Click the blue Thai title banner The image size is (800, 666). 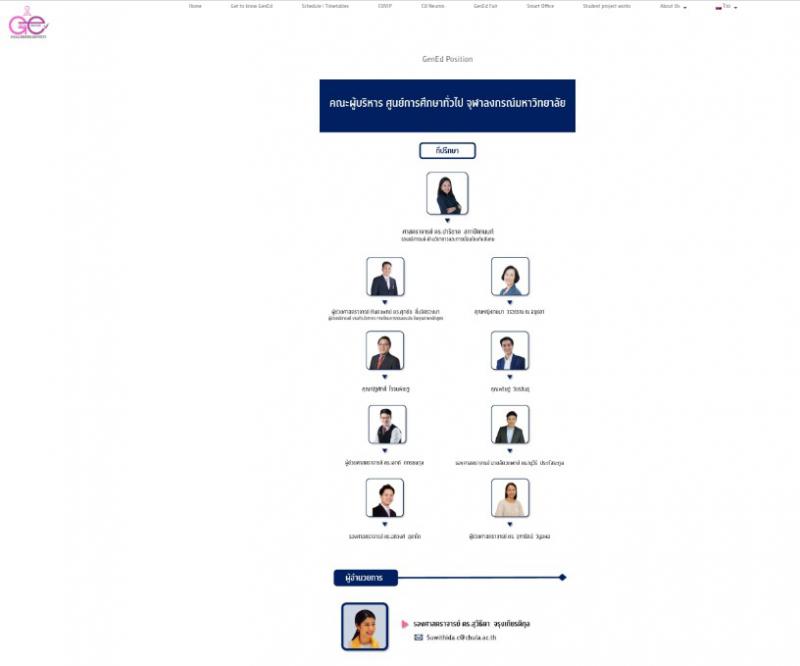pyautogui.click(x=447, y=105)
